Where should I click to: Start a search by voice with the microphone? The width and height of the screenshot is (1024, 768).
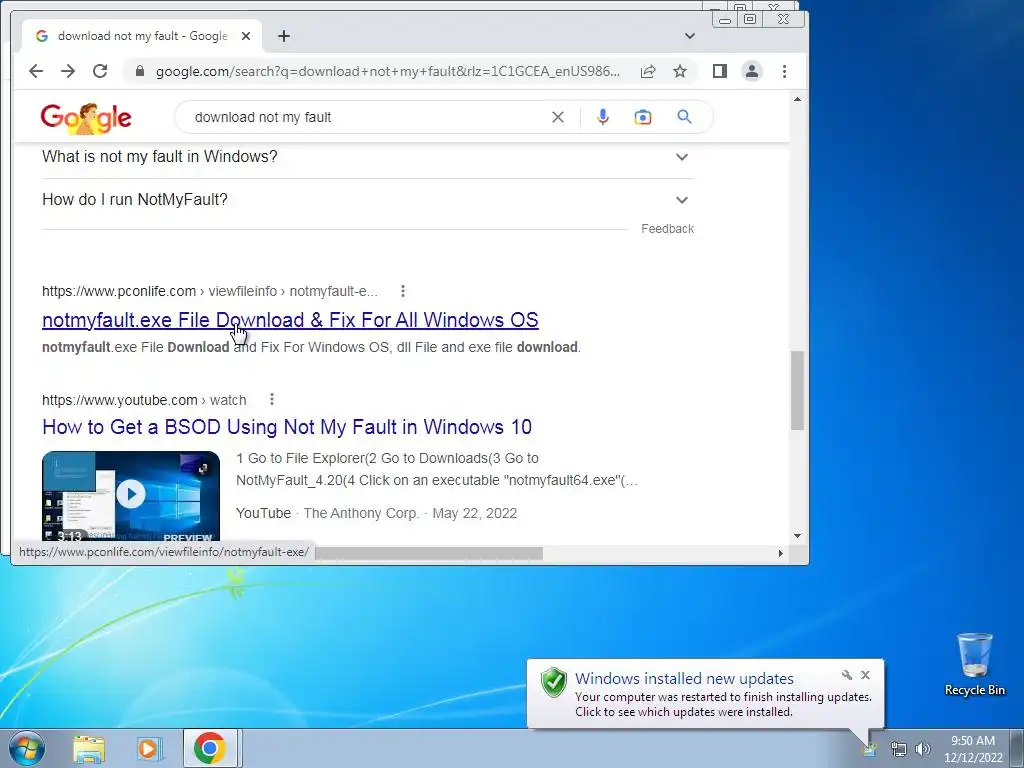click(603, 117)
